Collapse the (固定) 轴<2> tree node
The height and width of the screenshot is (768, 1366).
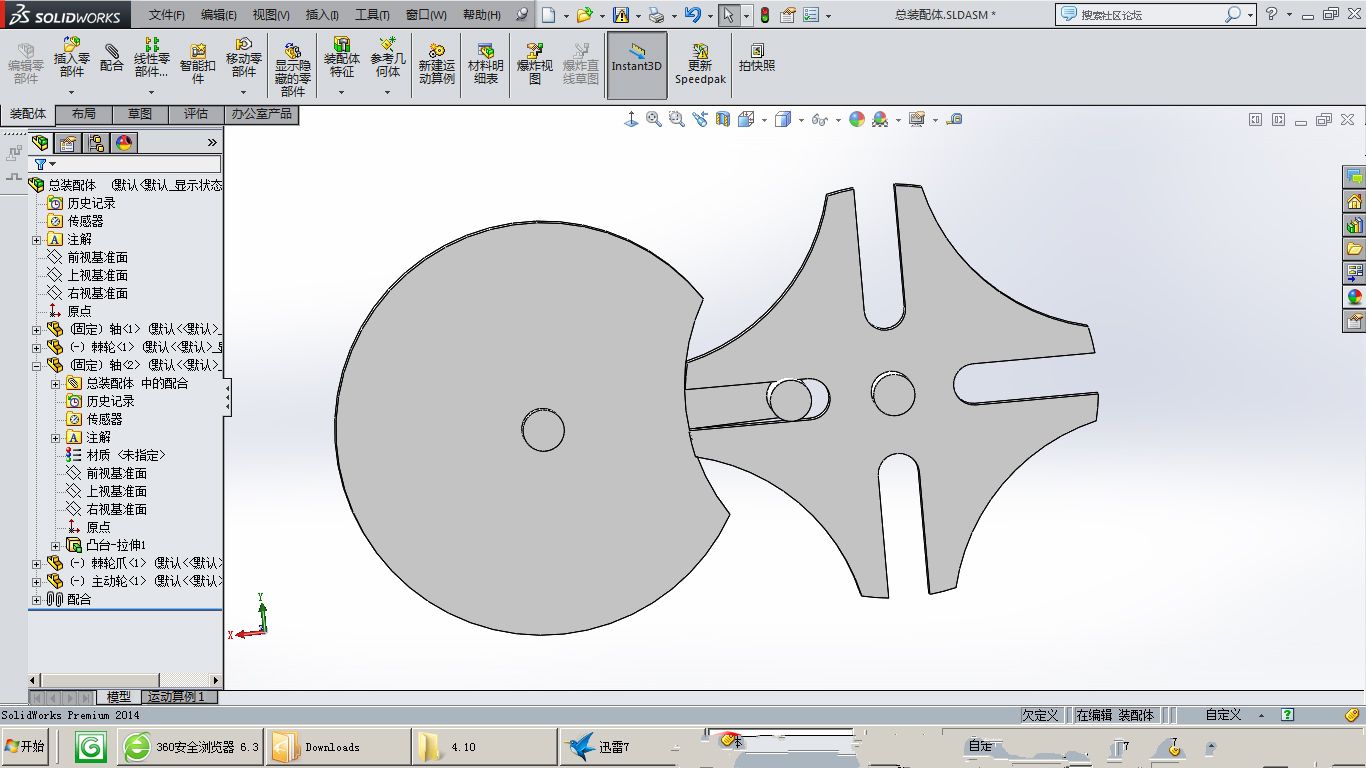click(37, 365)
